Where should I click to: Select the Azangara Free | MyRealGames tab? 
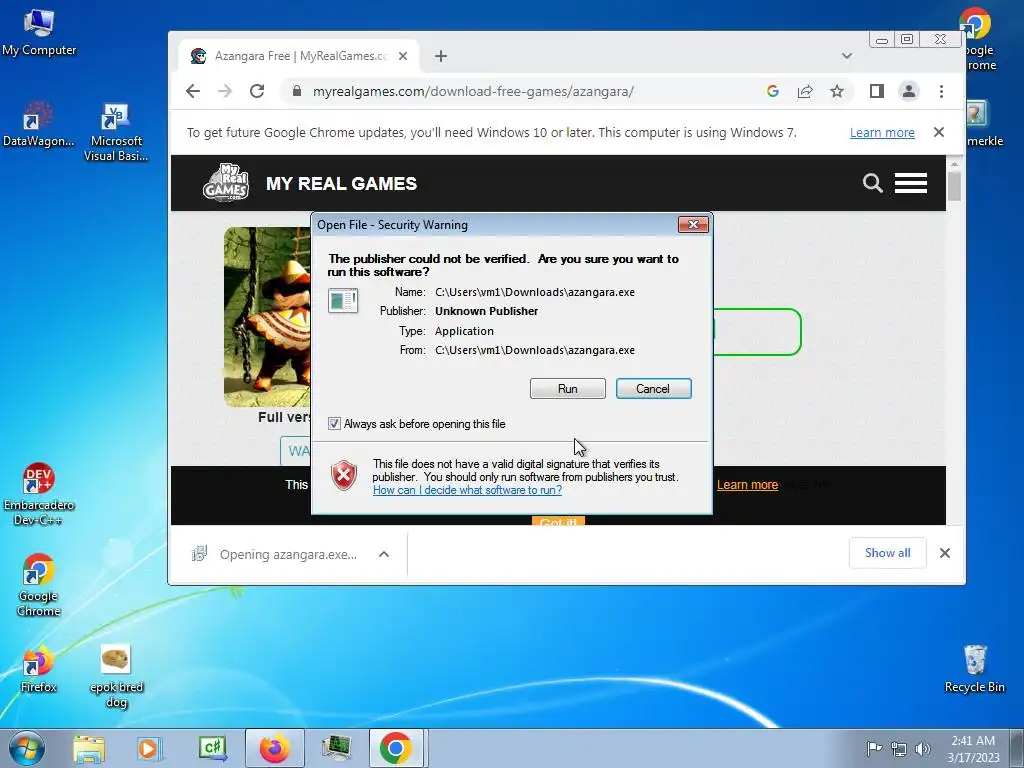(298, 56)
